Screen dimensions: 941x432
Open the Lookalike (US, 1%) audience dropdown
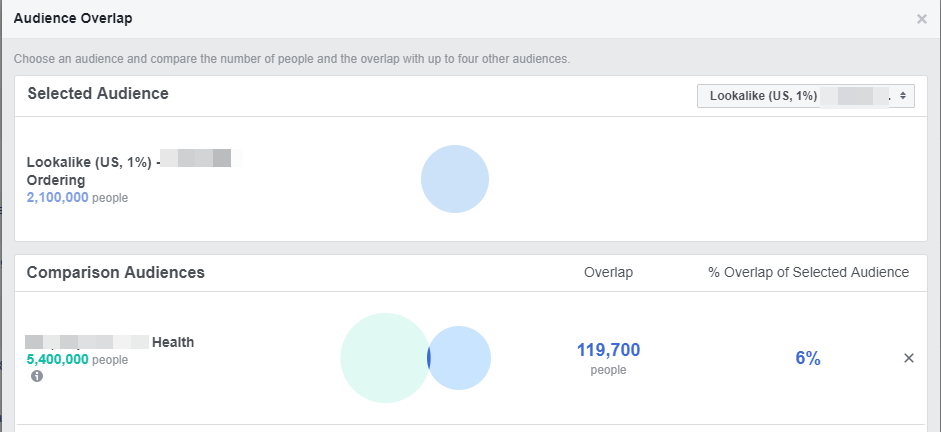tap(805, 96)
